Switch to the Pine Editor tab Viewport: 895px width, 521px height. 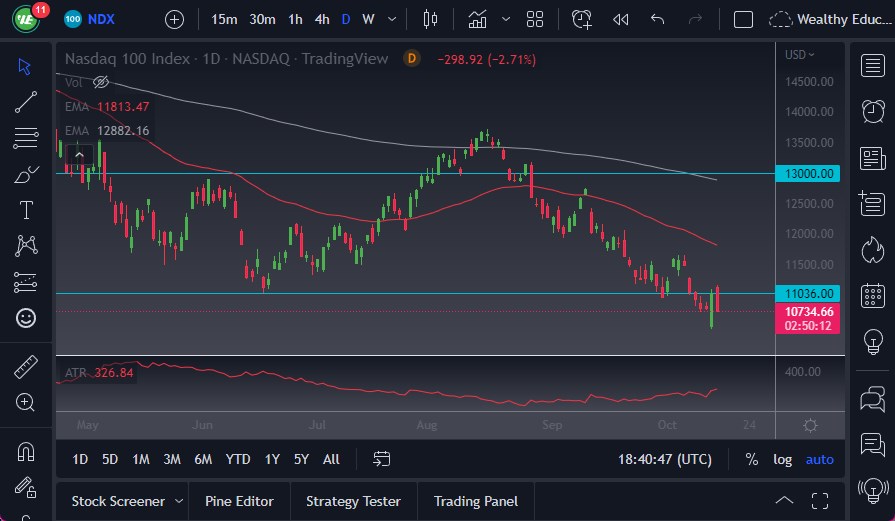pos(240,501)
